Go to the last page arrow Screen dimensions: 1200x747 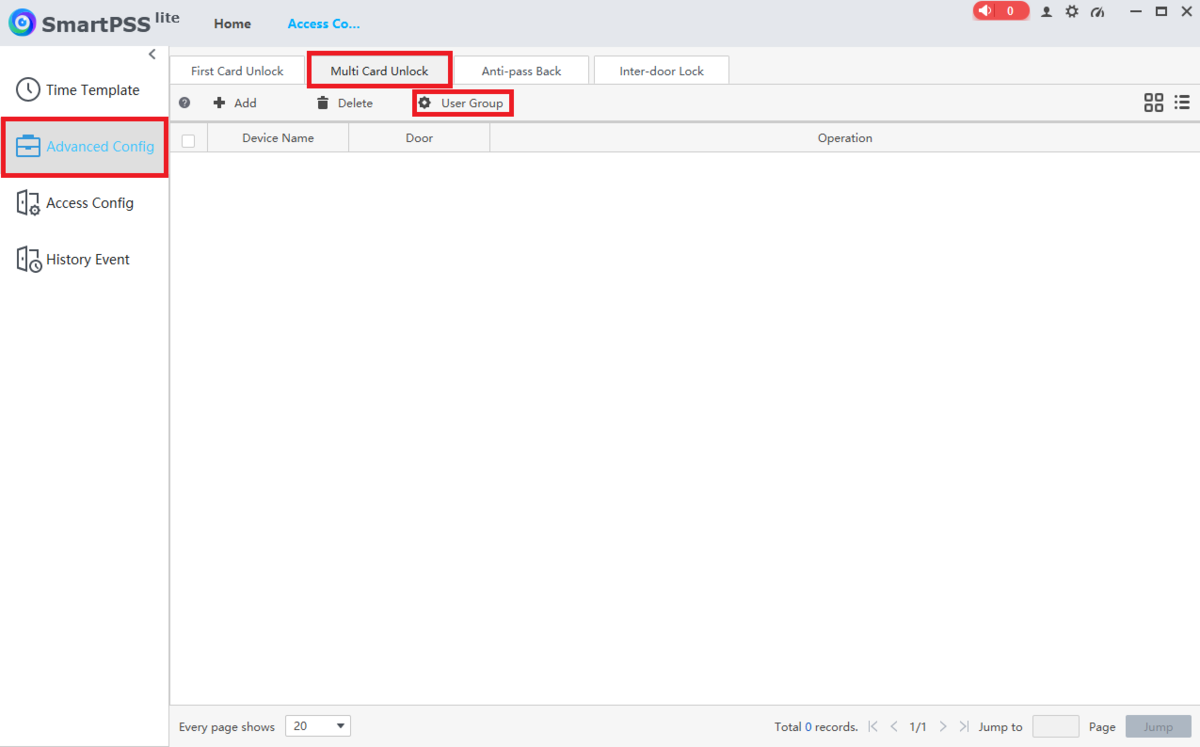point(964,727)
